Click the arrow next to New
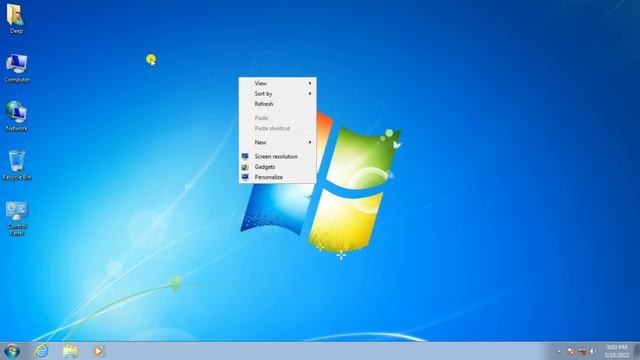 [x=310, y=142]
